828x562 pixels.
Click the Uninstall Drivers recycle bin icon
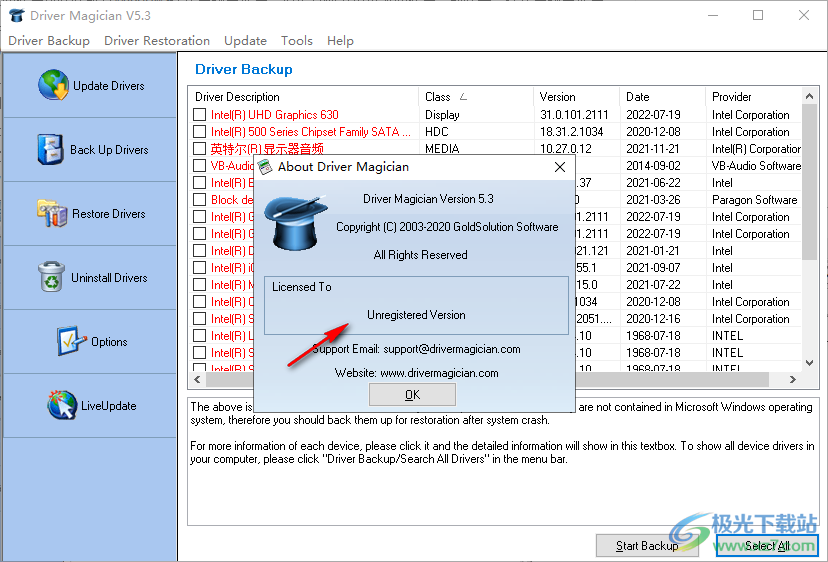51,277
